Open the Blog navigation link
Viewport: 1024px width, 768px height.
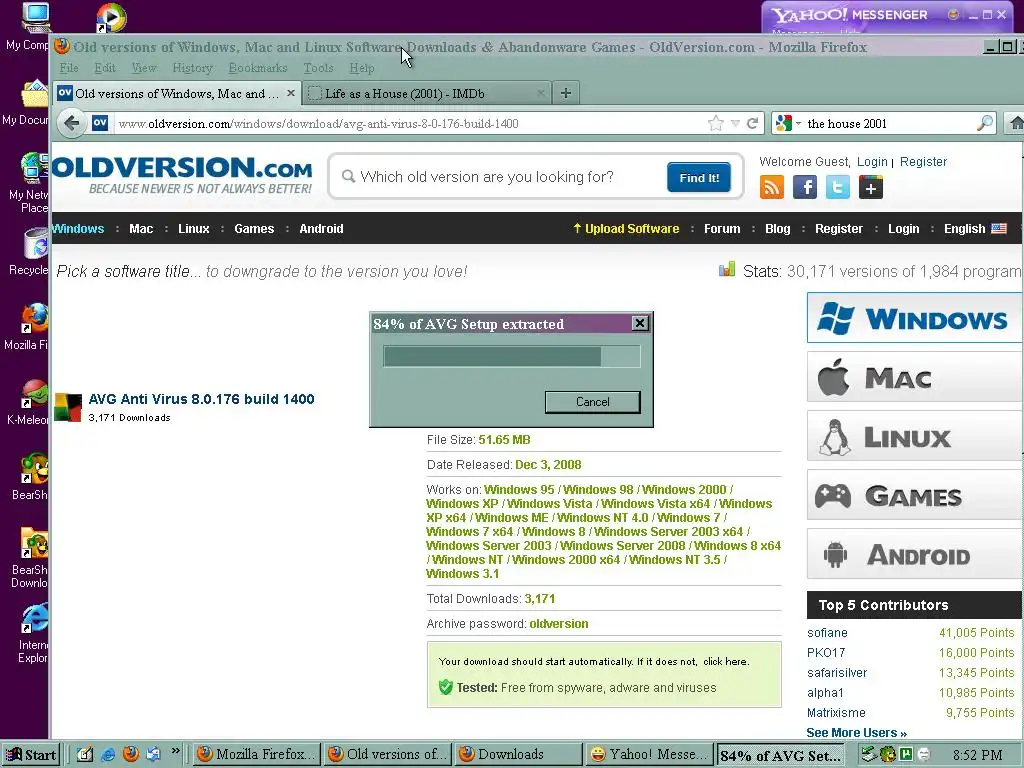(x=777, y=229)
